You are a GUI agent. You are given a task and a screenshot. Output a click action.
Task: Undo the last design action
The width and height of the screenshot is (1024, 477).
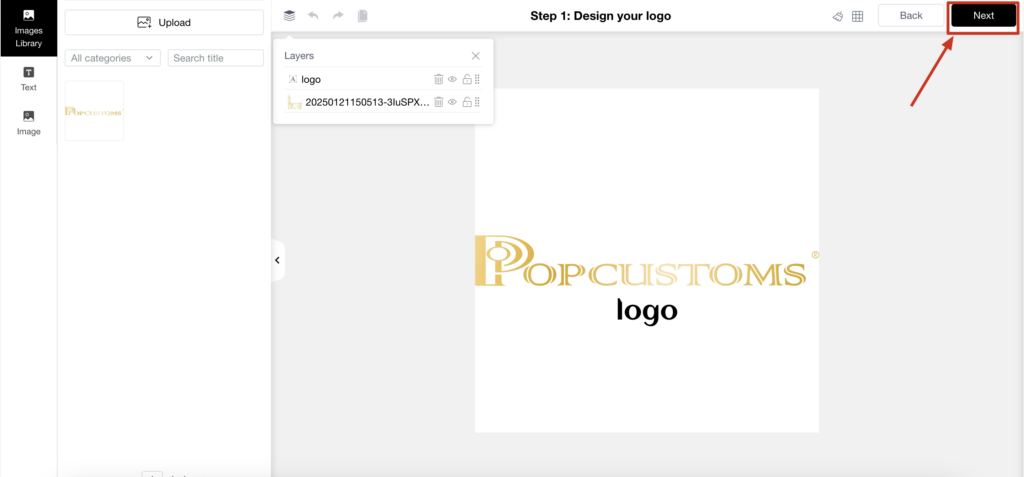313,16
